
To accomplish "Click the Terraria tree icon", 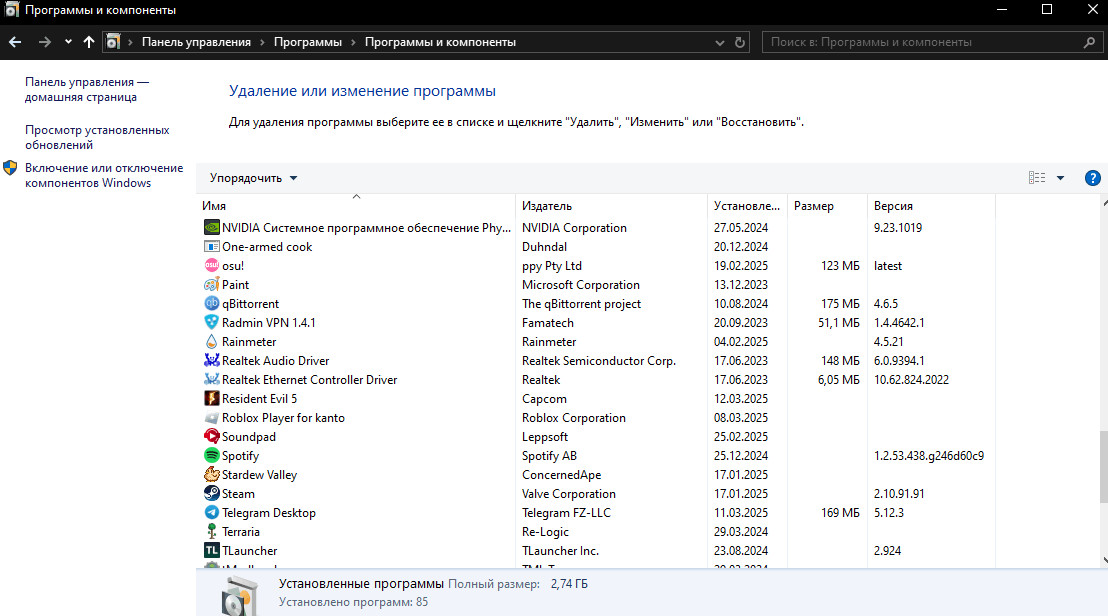I will click(211, 531).
